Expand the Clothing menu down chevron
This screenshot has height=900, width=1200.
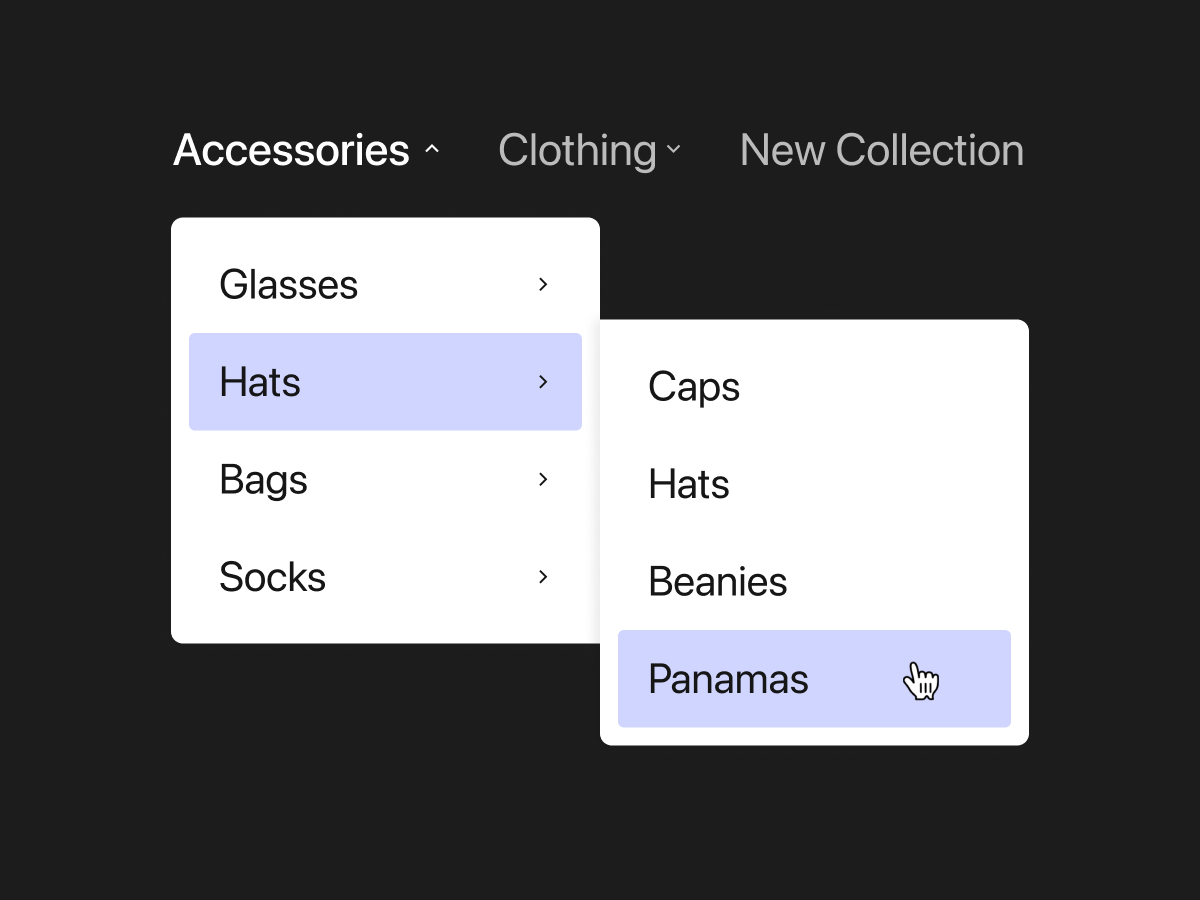tap(674, 149)
